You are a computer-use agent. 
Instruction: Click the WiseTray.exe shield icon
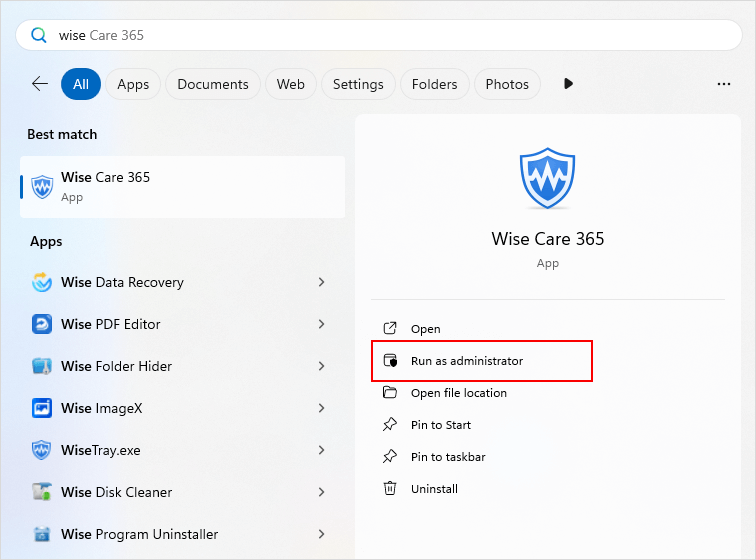coord(42,450)
